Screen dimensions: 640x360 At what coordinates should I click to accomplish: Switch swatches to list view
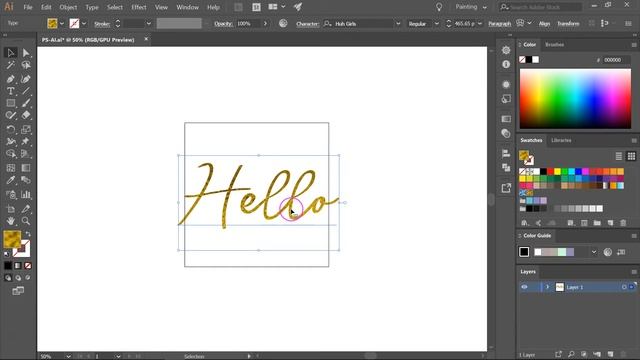click(x=619, y=156)
